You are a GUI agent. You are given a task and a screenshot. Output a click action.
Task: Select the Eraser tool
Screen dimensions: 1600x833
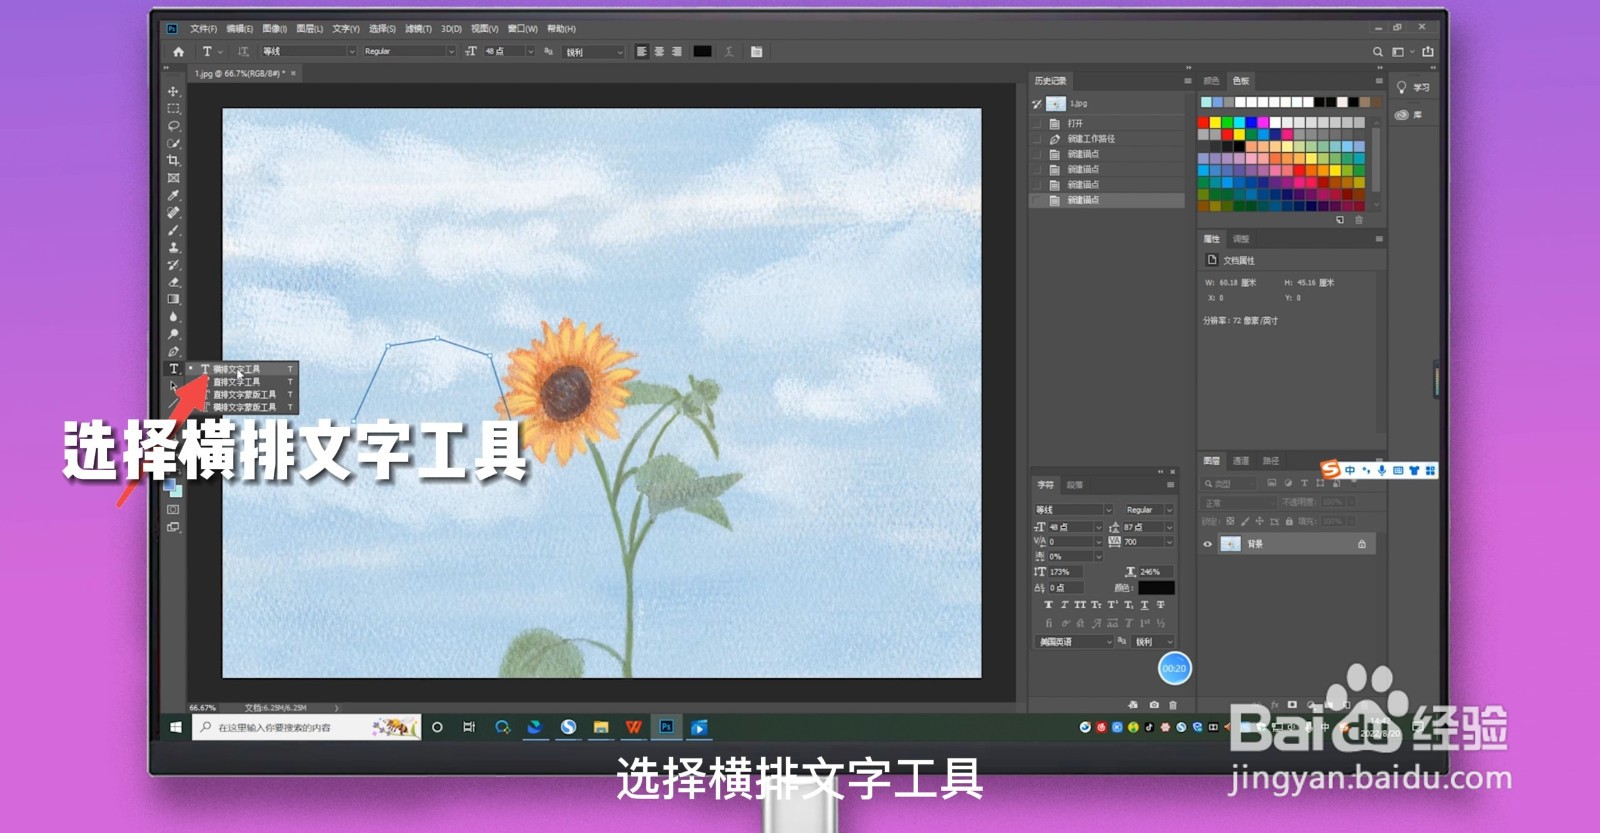click(173, 282)
